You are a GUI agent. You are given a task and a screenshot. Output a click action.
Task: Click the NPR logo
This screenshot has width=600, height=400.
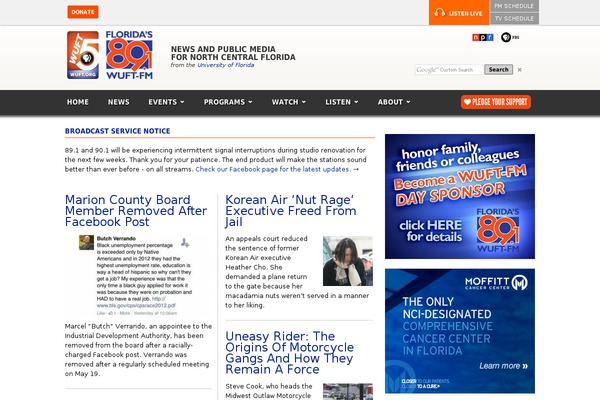[483, 37]
